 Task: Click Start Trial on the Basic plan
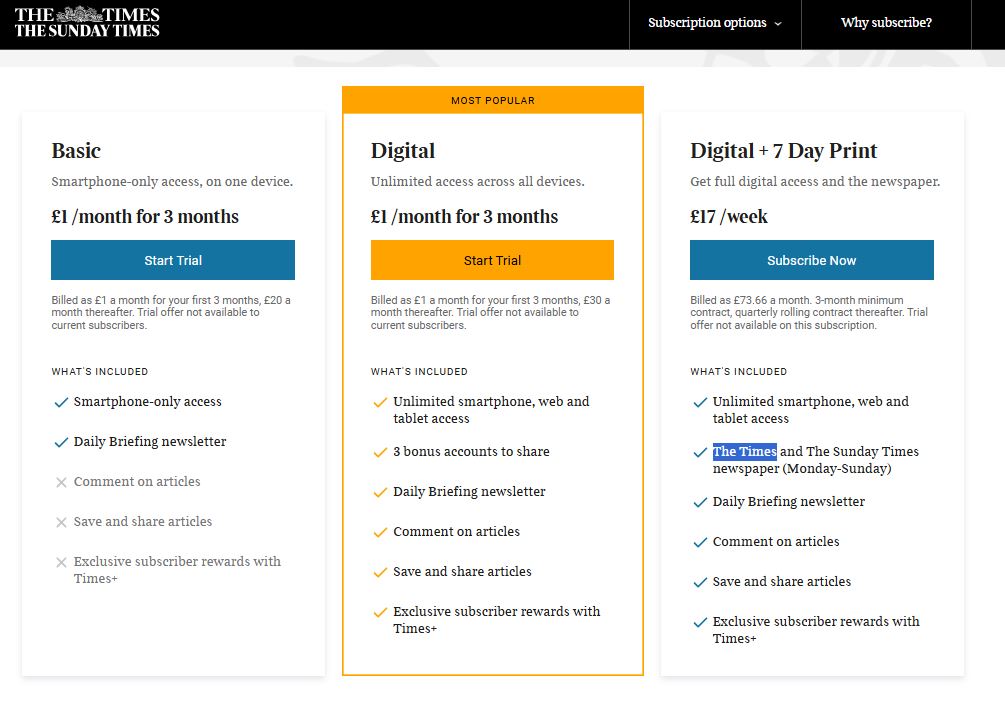pos(172,260)
